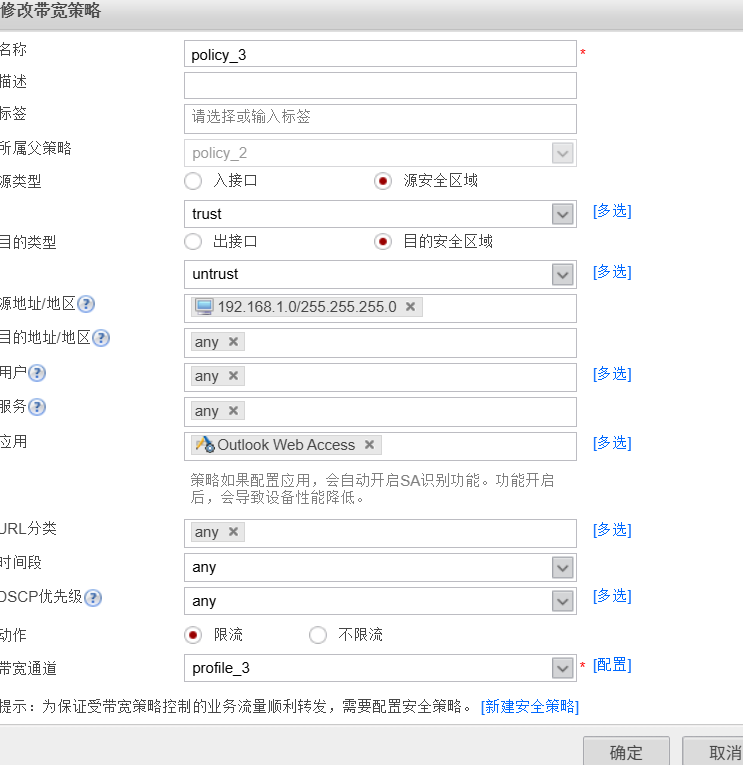Remove the any tag in 目的地址/地区
Screen dimensions: 743x765
pyautogui.click(x=233, y=342)
